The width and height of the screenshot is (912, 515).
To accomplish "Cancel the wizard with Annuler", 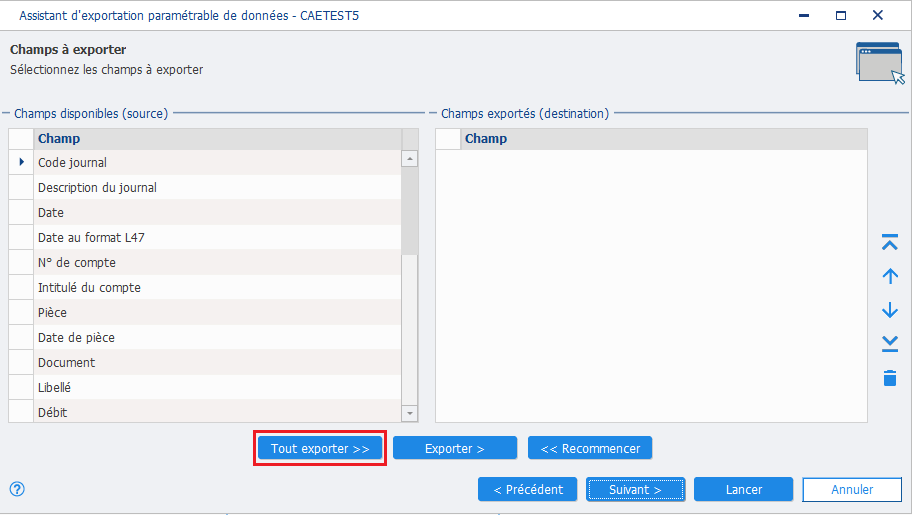I will click(x=852, y=489).
